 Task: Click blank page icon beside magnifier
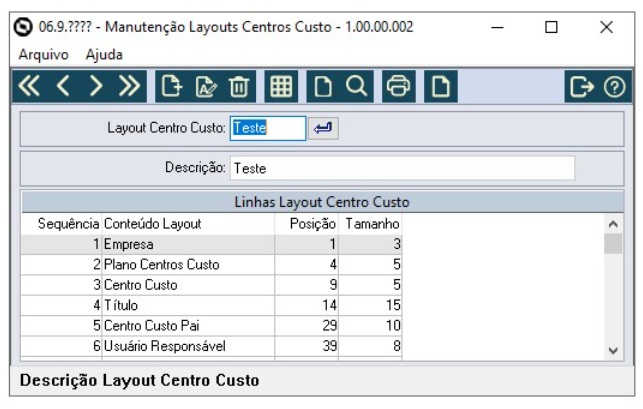coord(323,86)
